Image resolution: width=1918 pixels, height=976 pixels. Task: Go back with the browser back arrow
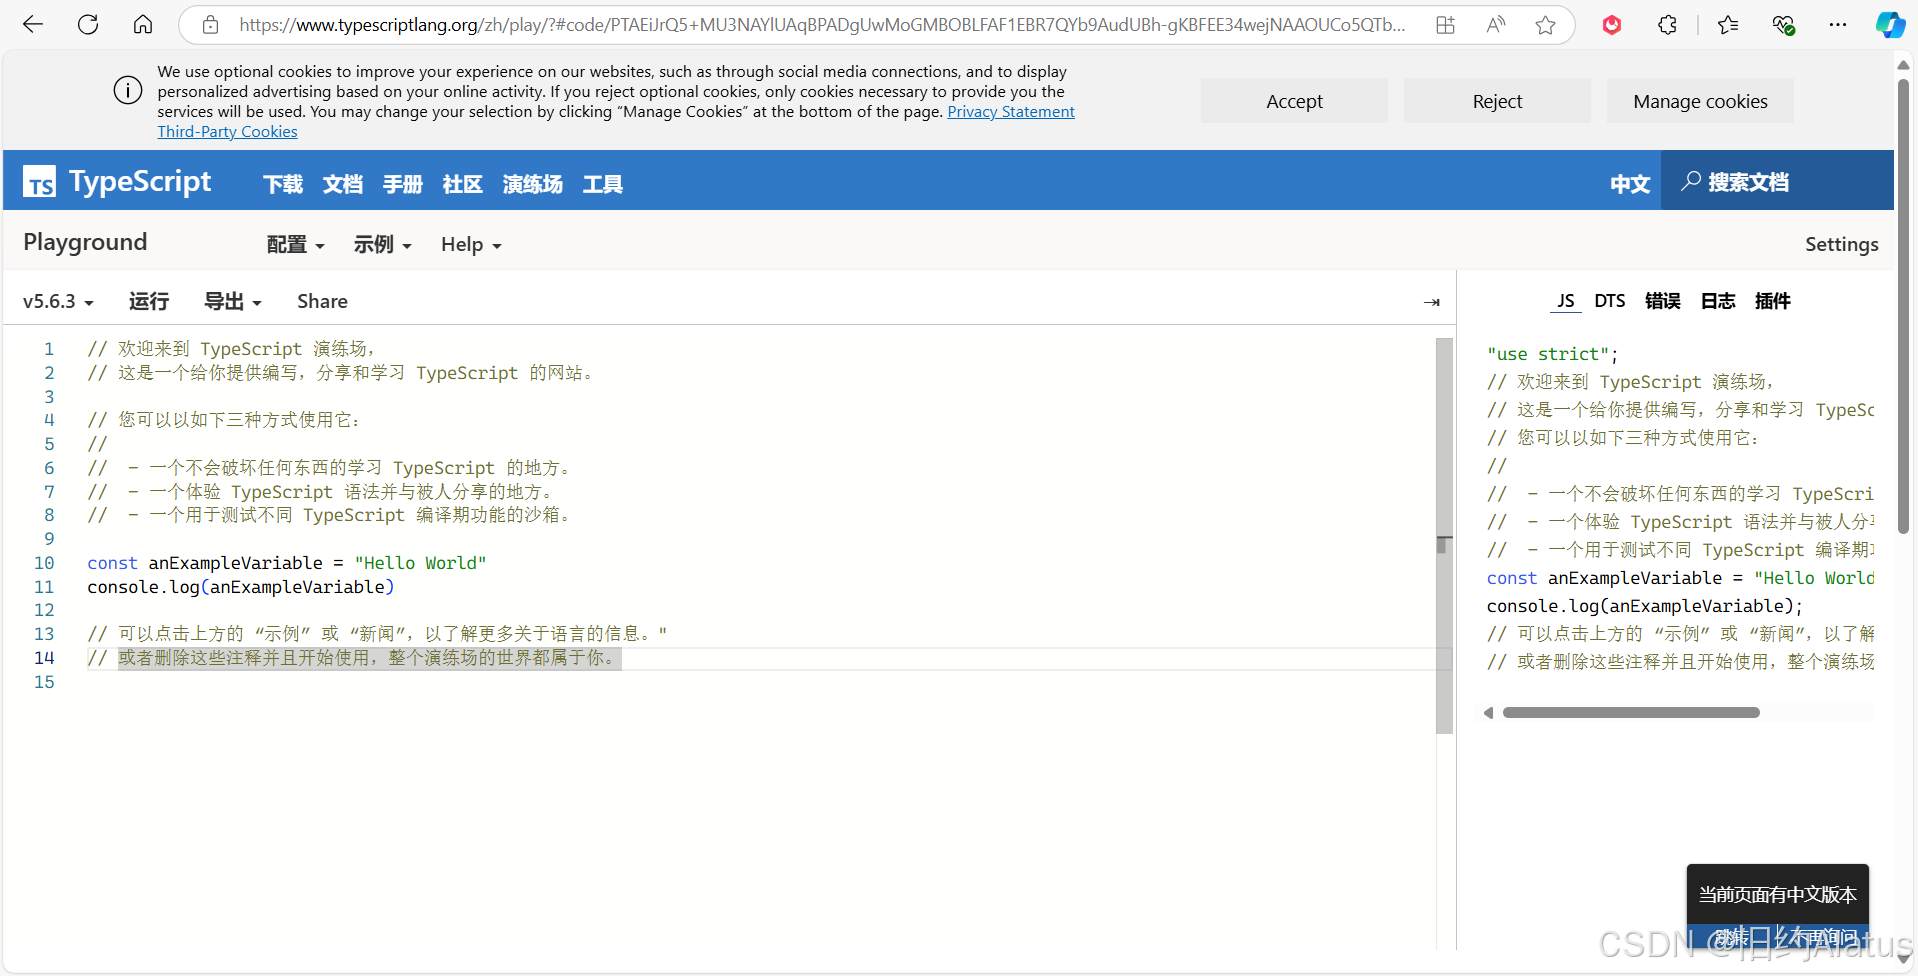33,25
